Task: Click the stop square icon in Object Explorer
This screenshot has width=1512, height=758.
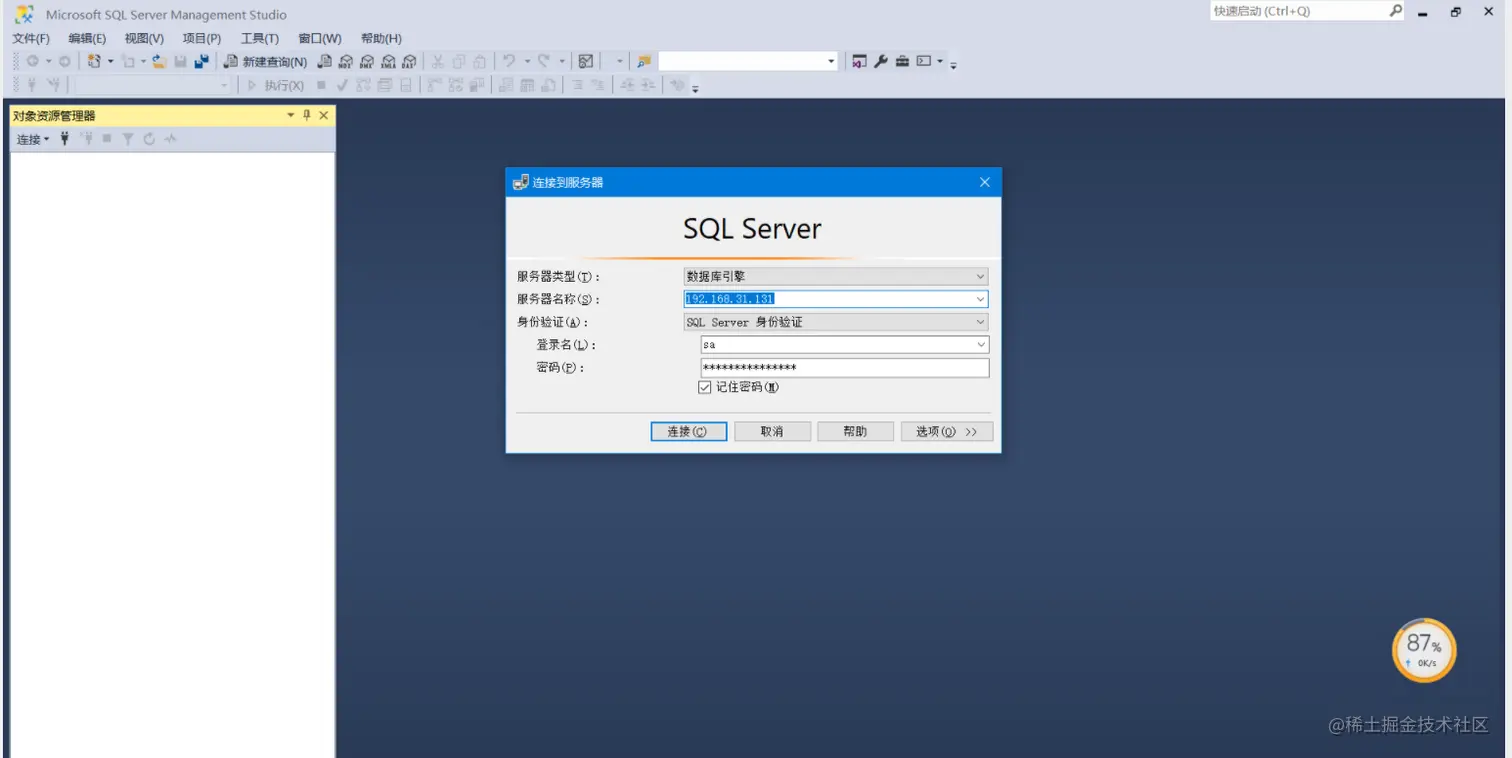Action: pyautogui.click(x=107, y=139)
